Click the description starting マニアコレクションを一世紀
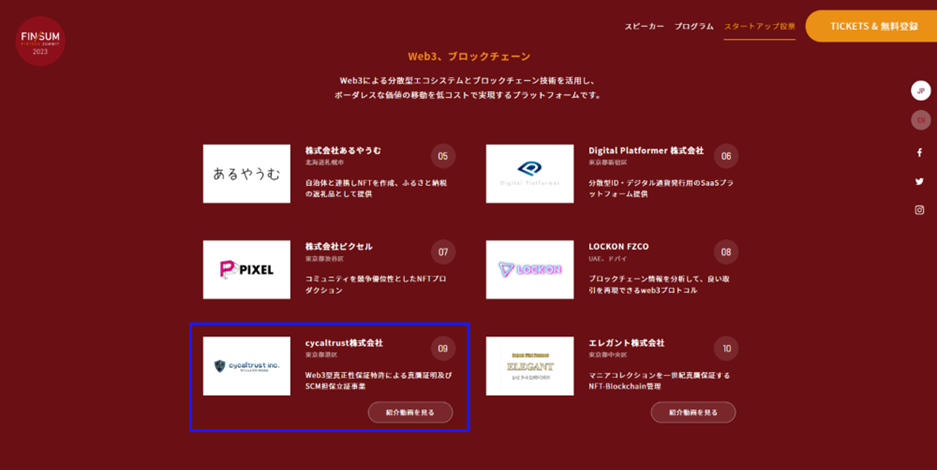The height and width of the screenshot is (470, 937). tap(659, 380)
